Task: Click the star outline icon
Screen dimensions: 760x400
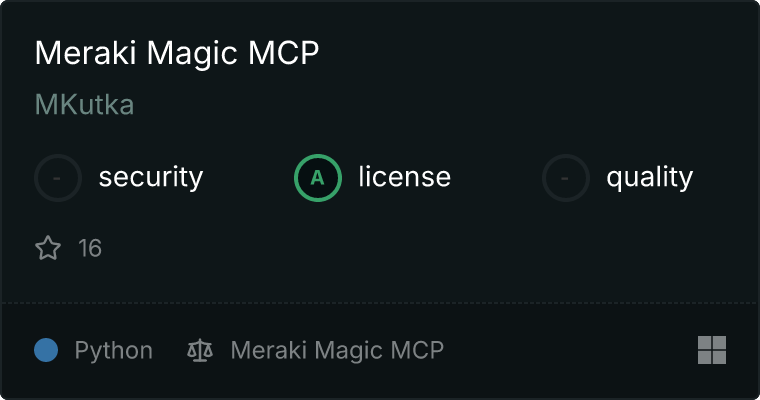Action: (48, 248)
